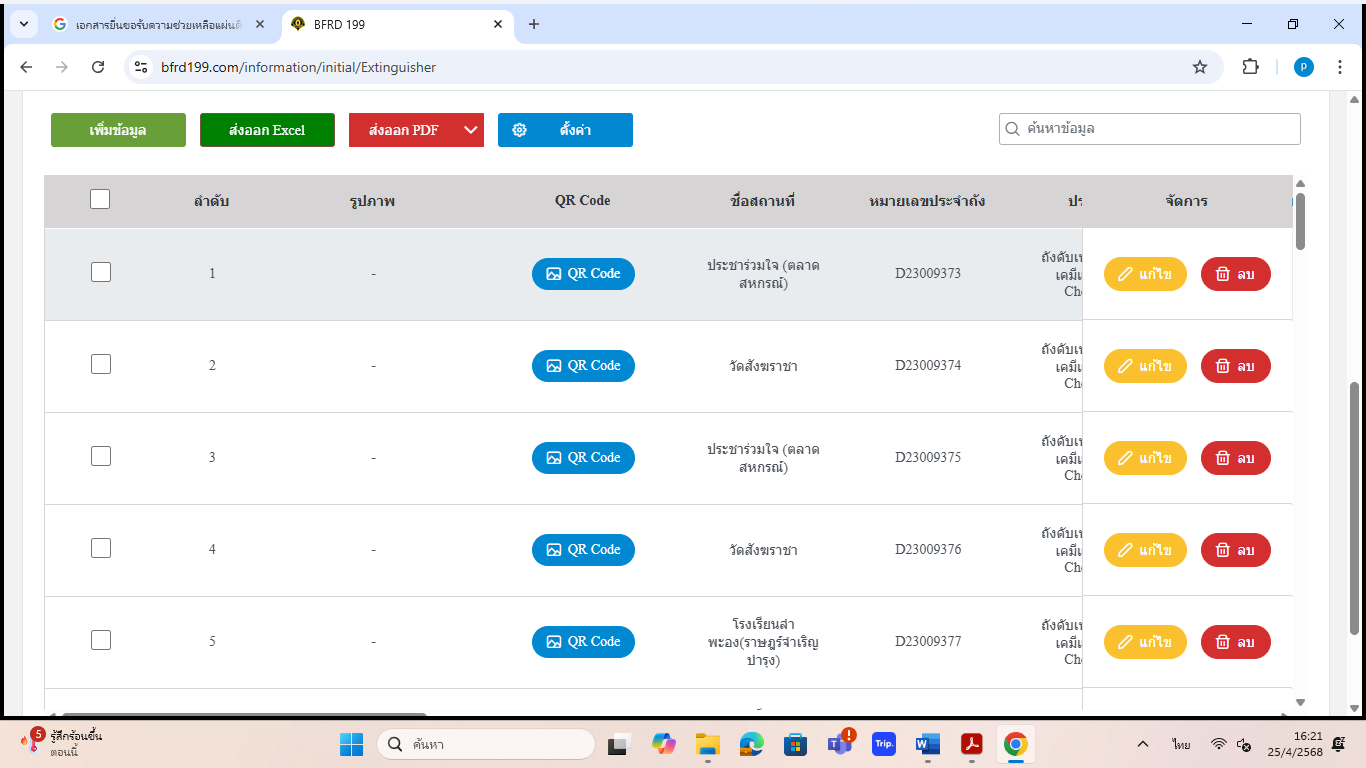Edit (แก้ไข) row 3 entry
Viewport: 1366px width, 768px height.
pyautogui.click(x=1145, y=458)
